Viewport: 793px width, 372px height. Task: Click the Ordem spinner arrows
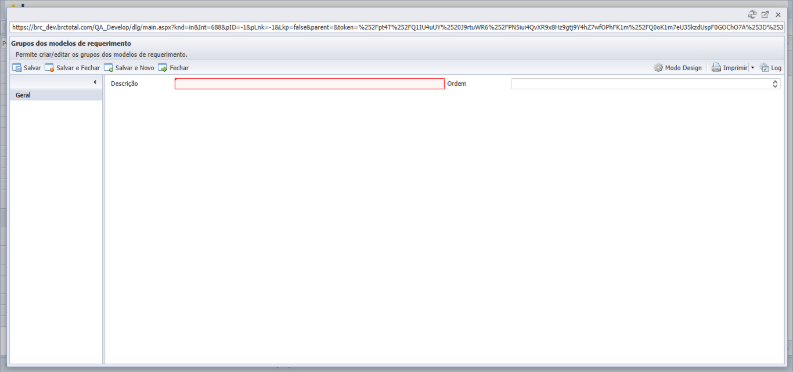775,84
